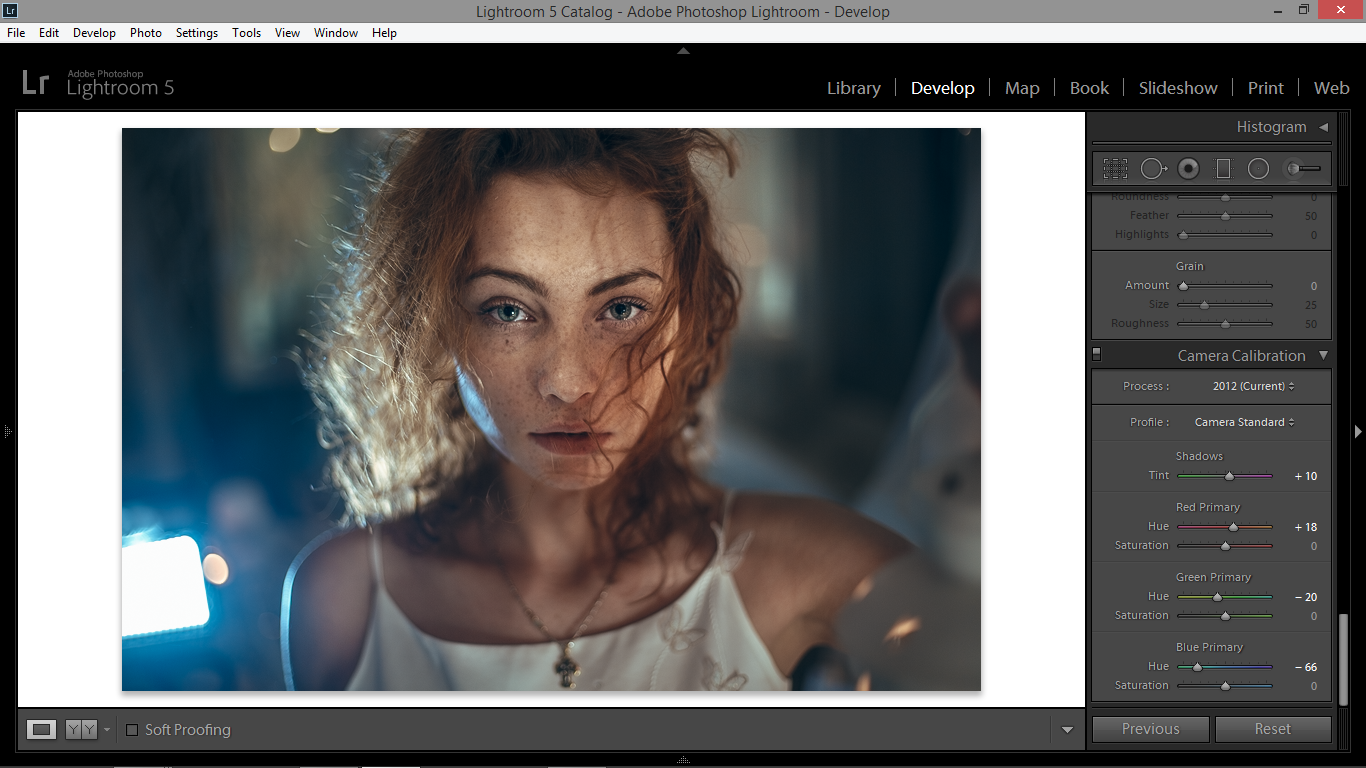This screenshot has height=768, width=1366.
Task: Switch to the Library module
Action: point(854,88)
